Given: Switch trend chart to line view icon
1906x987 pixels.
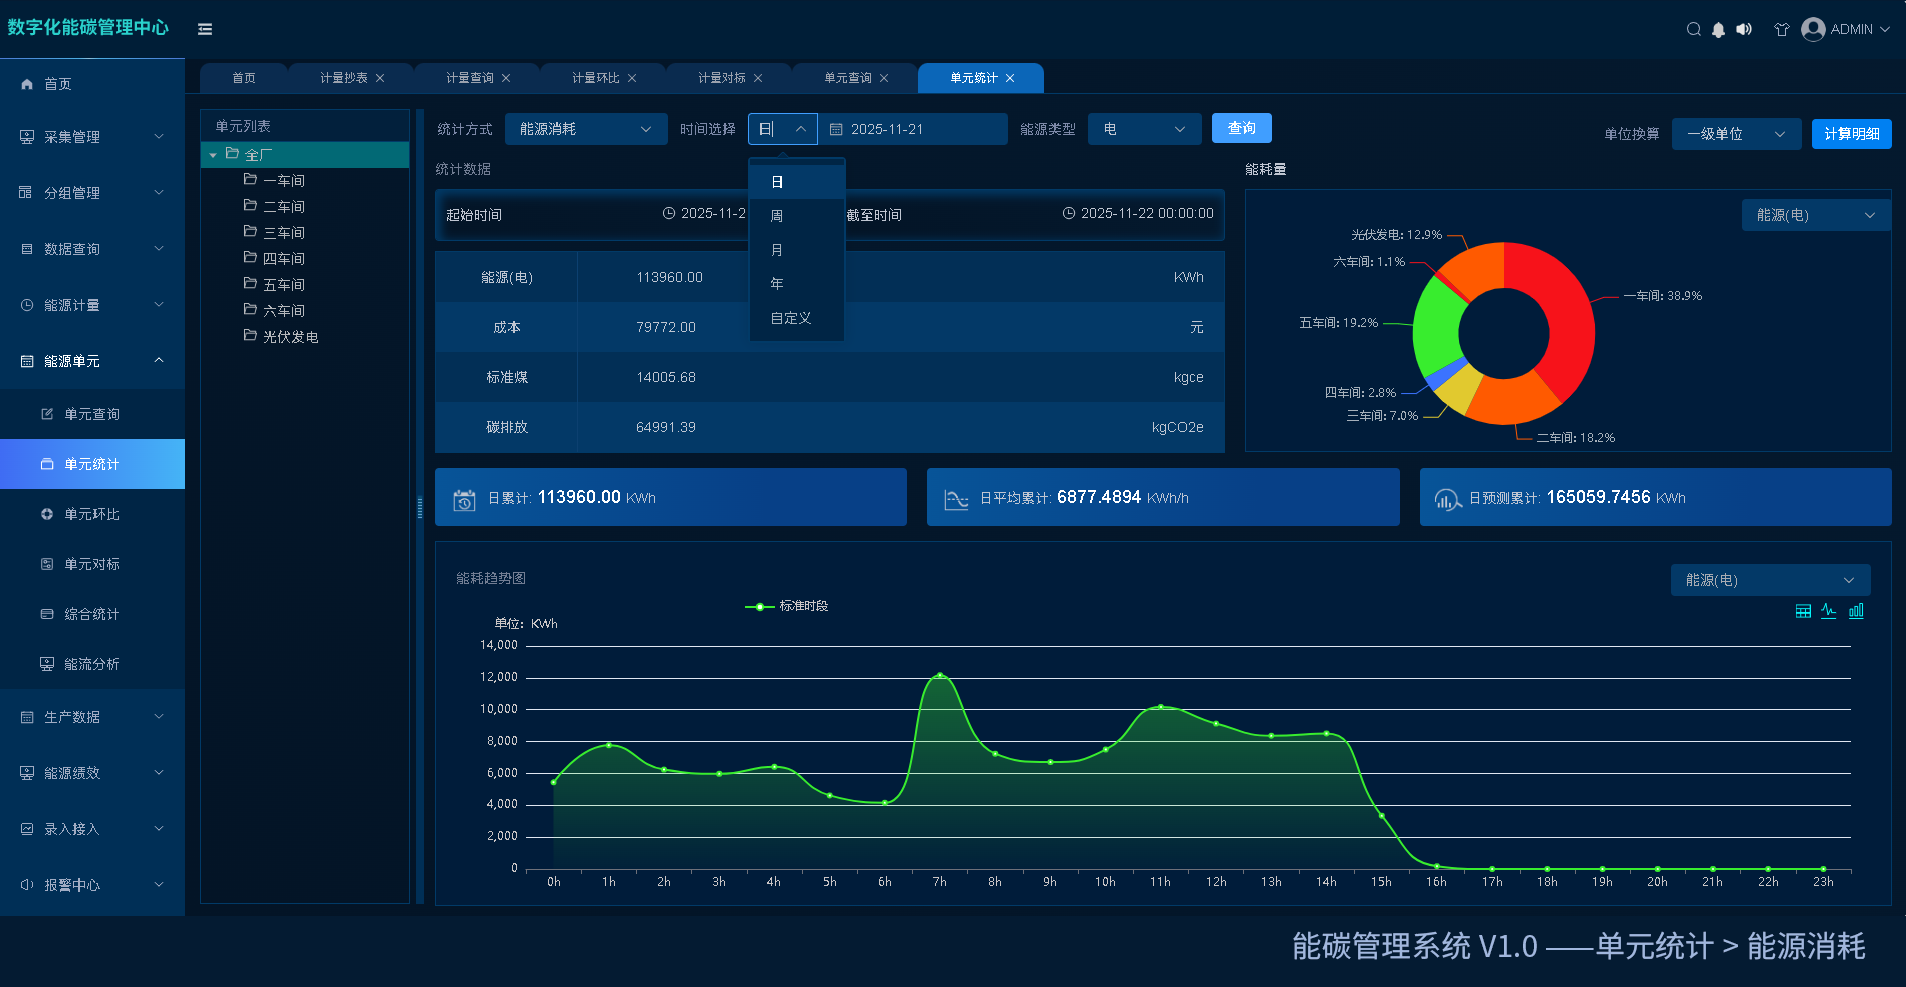Looking at the screenshot, I should pyautogui.click(x=1829, y=611).
